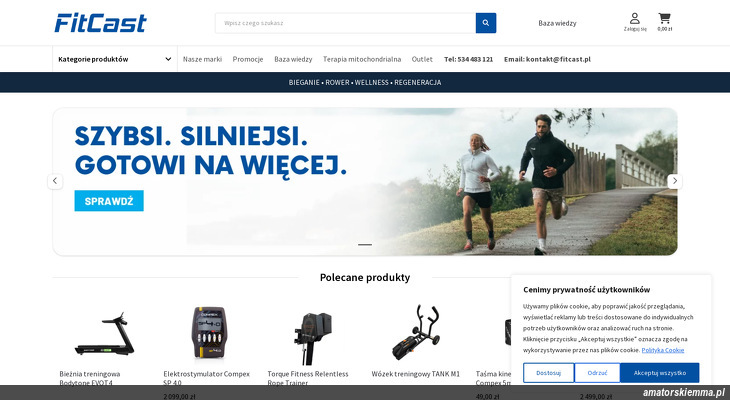The width and height of the screenshot is (730, 400).
Task: Accept all cookies with Akceptuj wszystko
Action: tap(659, 373)
